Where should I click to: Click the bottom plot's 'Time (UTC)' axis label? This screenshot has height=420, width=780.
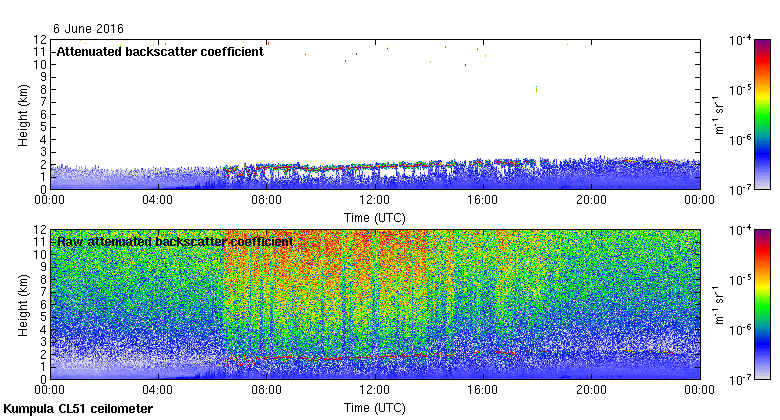[x=375, y=408]
